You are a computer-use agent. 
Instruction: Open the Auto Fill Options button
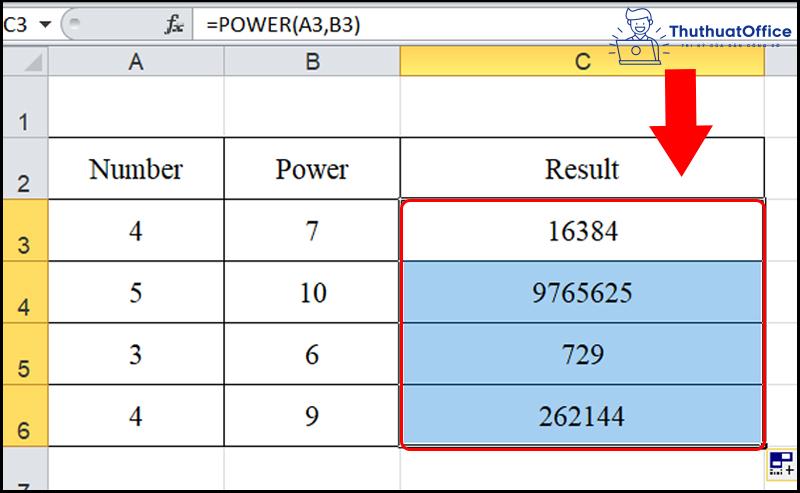tap(781, 464)
